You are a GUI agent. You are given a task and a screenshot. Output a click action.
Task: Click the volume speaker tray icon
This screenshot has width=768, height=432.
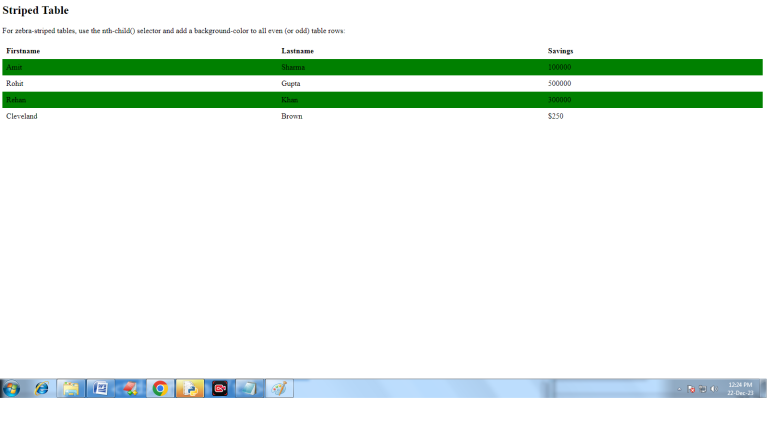point(713,389)
